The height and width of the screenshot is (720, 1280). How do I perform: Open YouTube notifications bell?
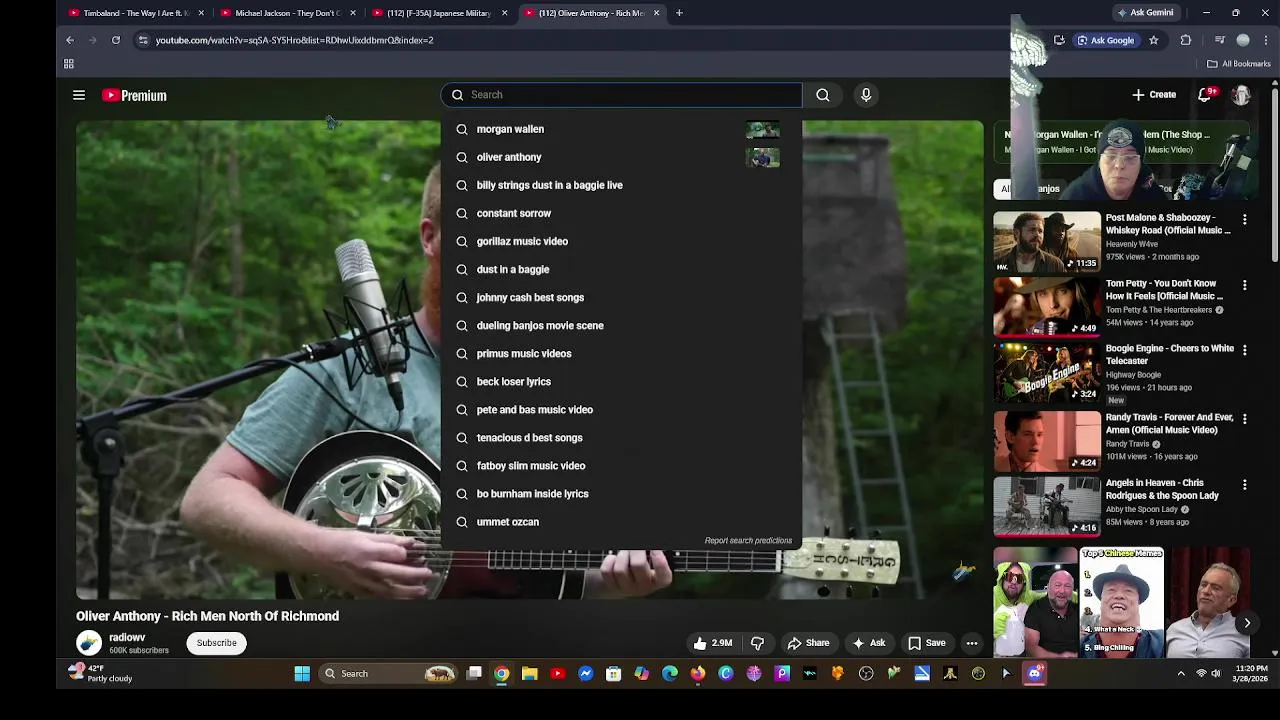pyautogui.click(x=1206, y=95)
